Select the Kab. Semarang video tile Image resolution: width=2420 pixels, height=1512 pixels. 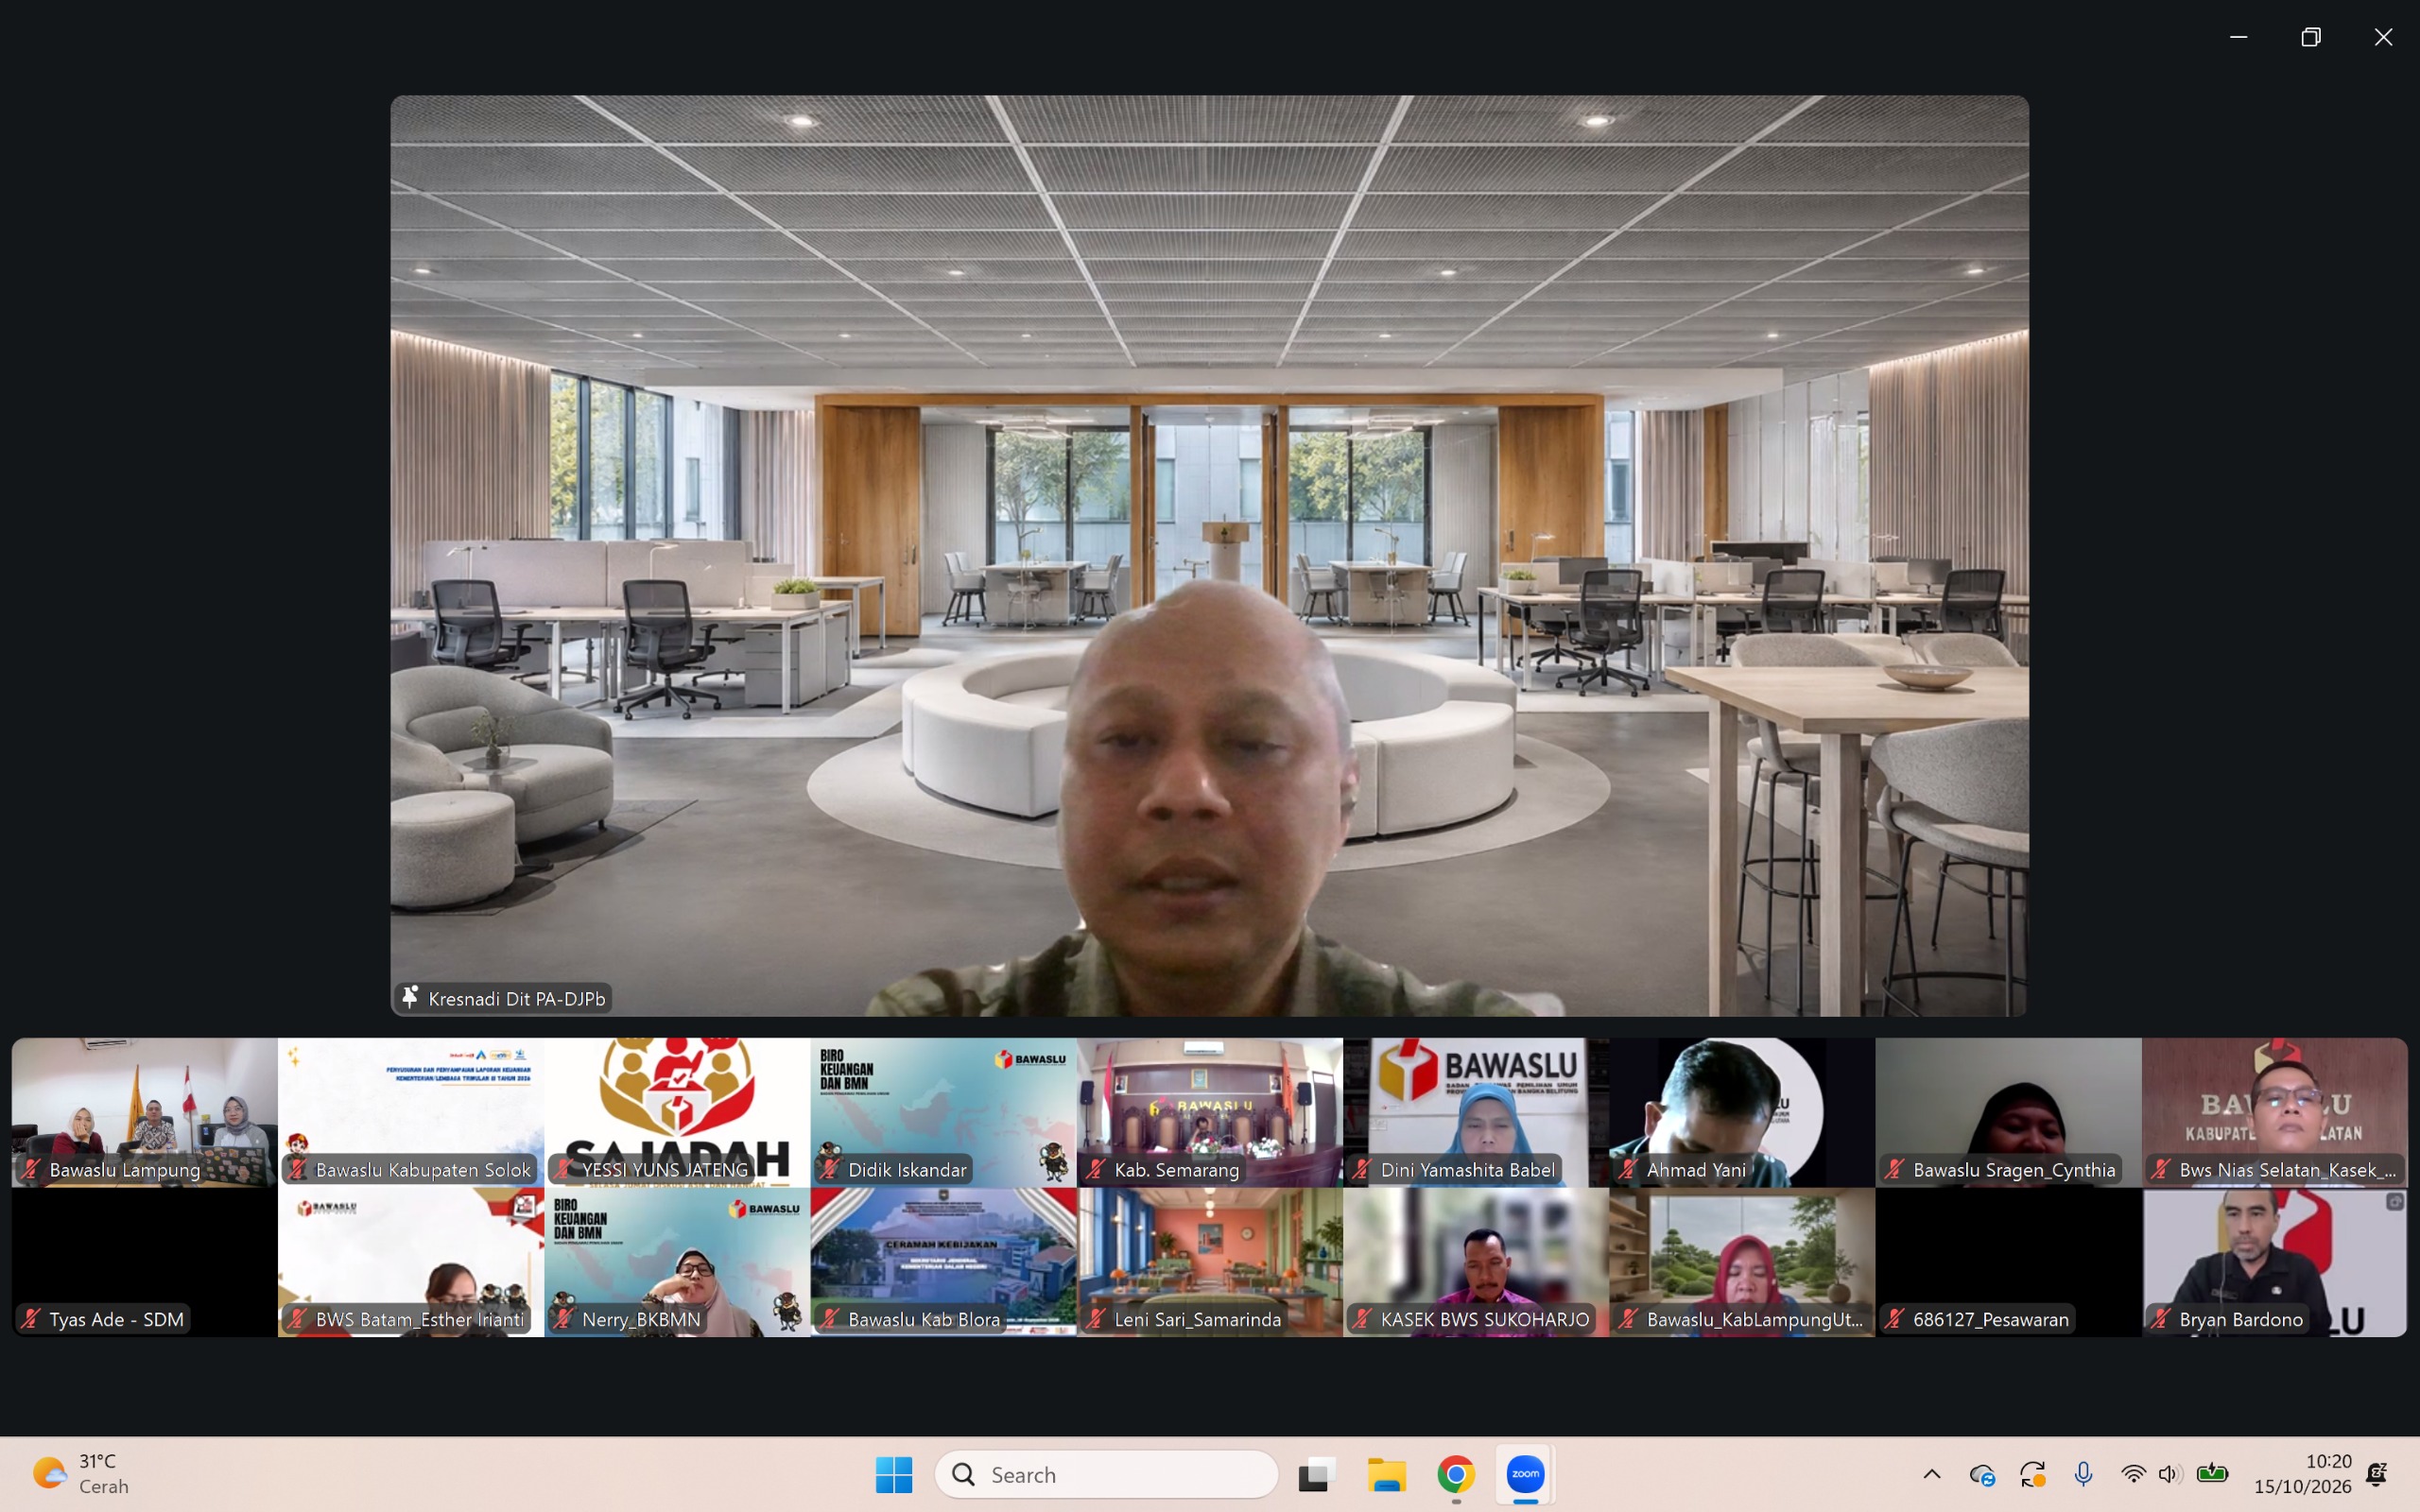click(x=1210, y=1112)
